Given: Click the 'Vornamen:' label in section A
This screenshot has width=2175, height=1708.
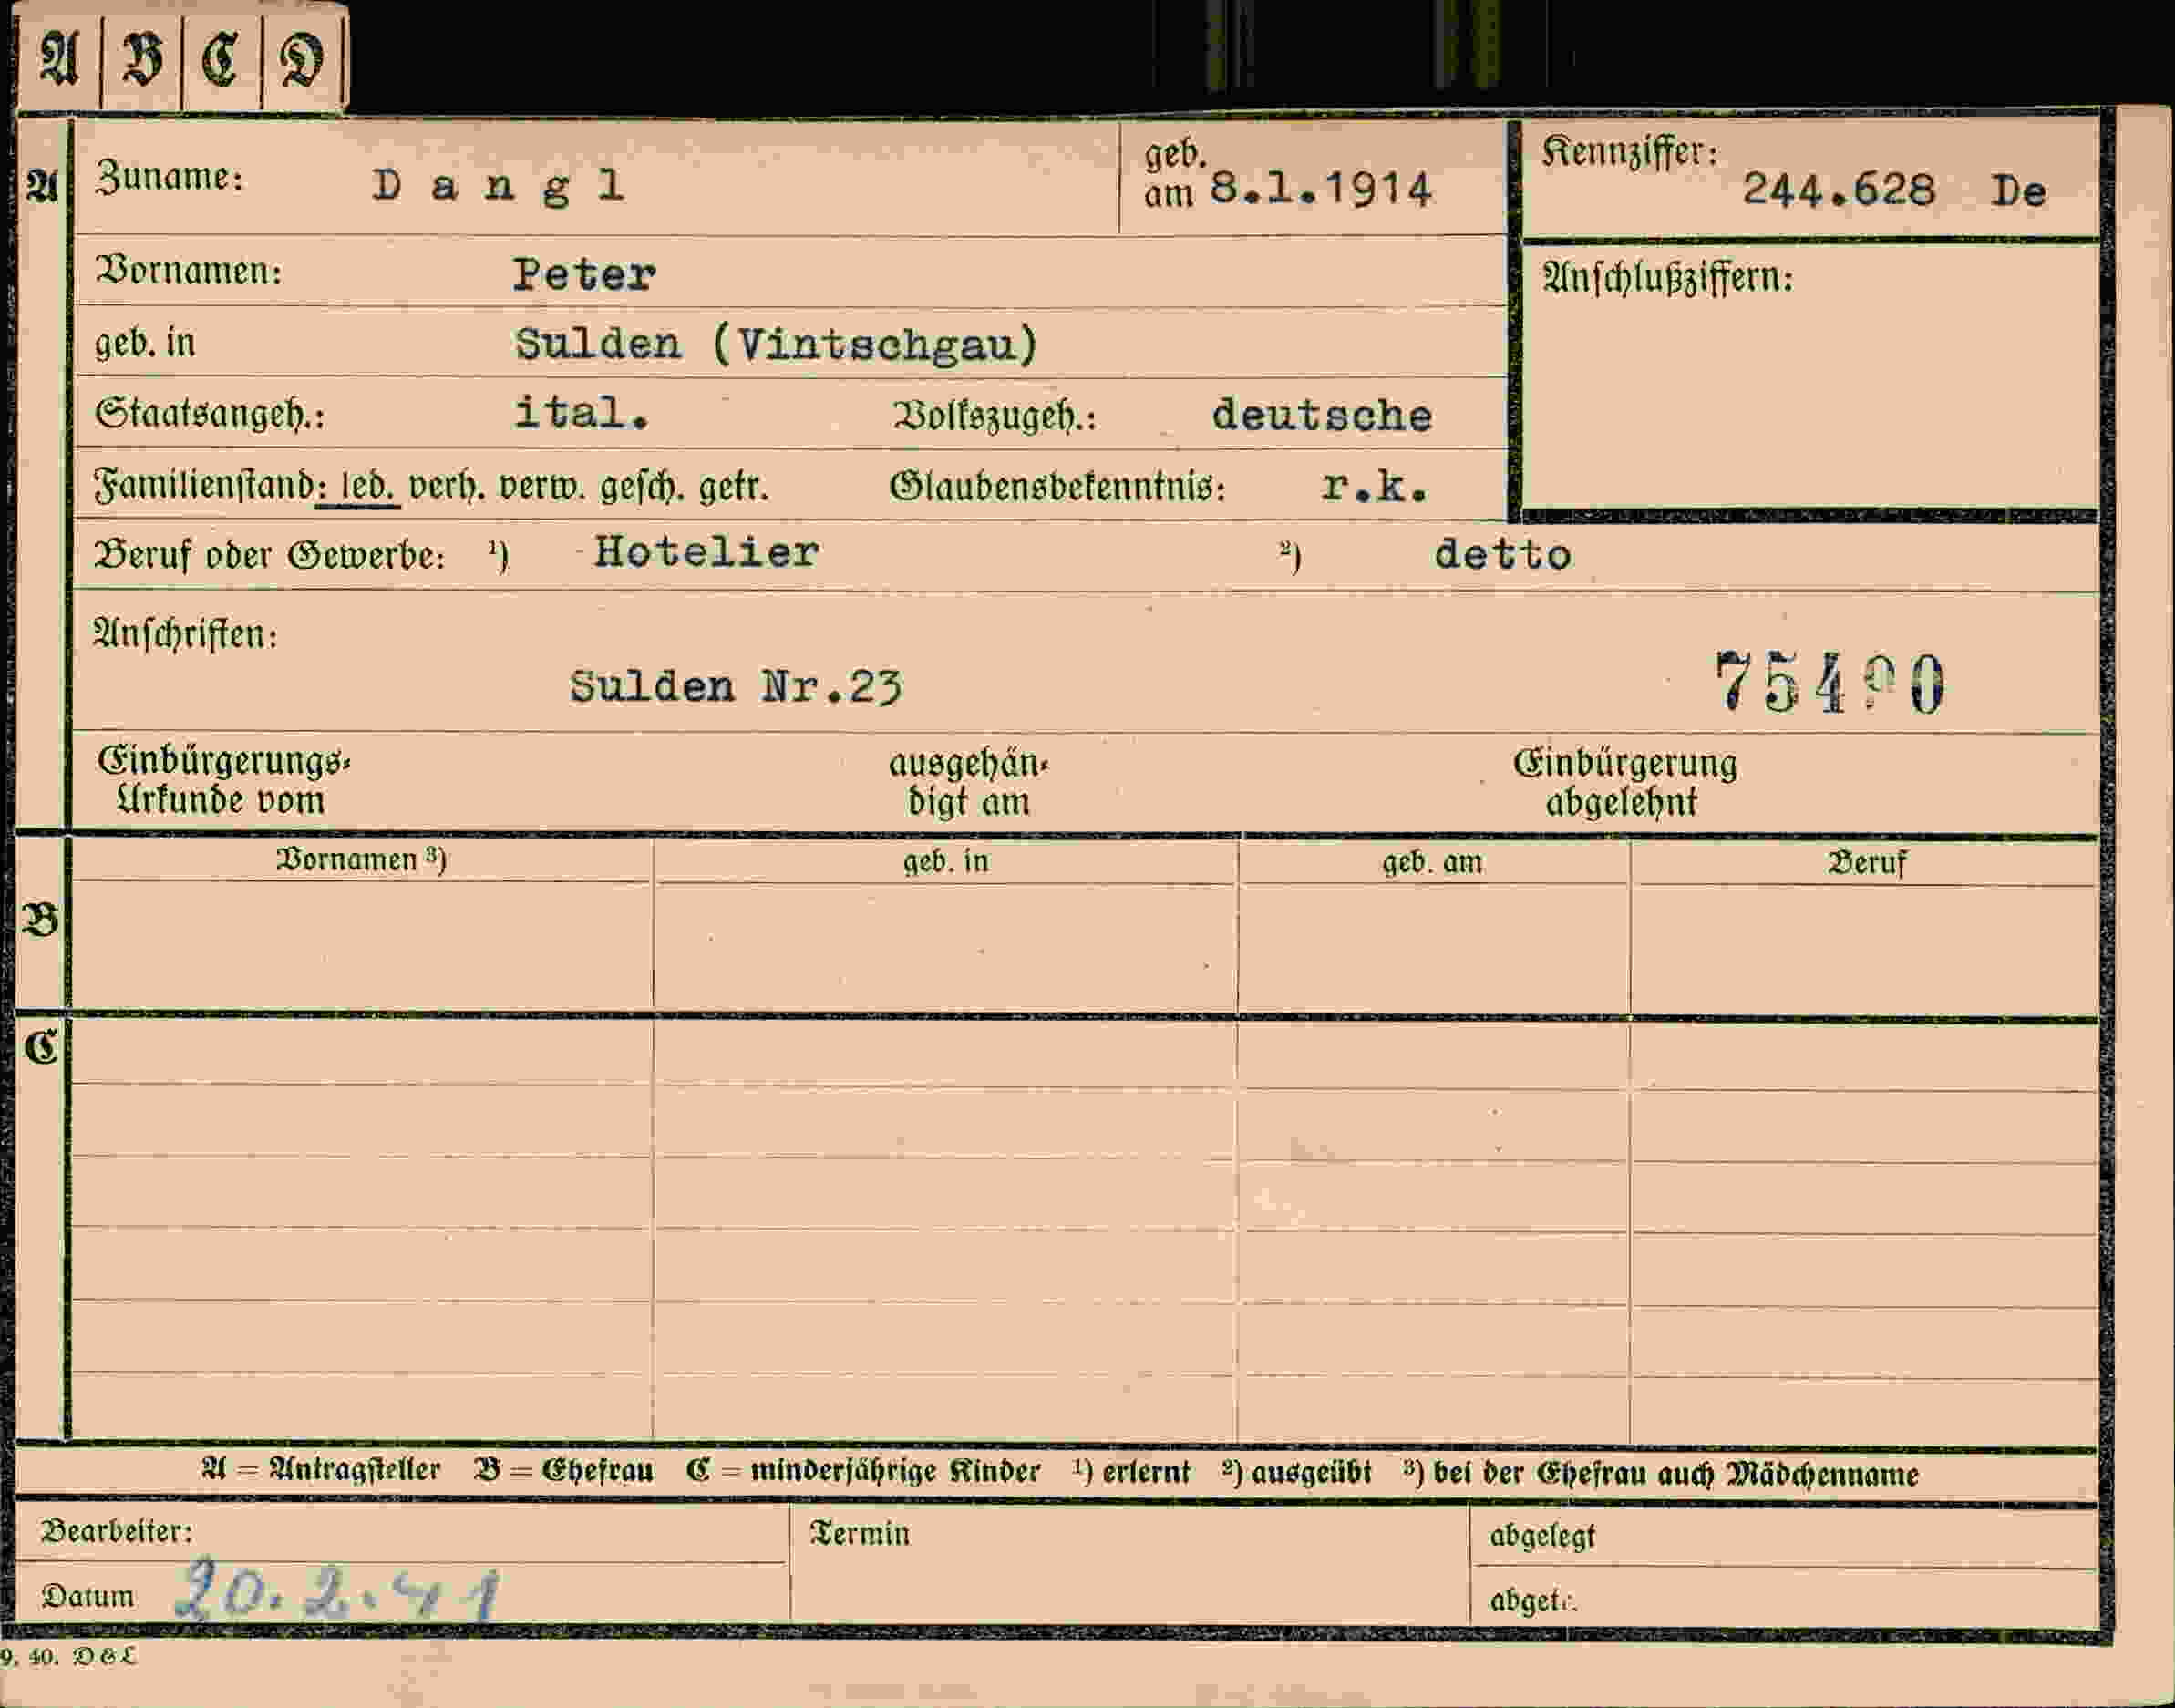Looking at the screenshot, I should [188, 271].
